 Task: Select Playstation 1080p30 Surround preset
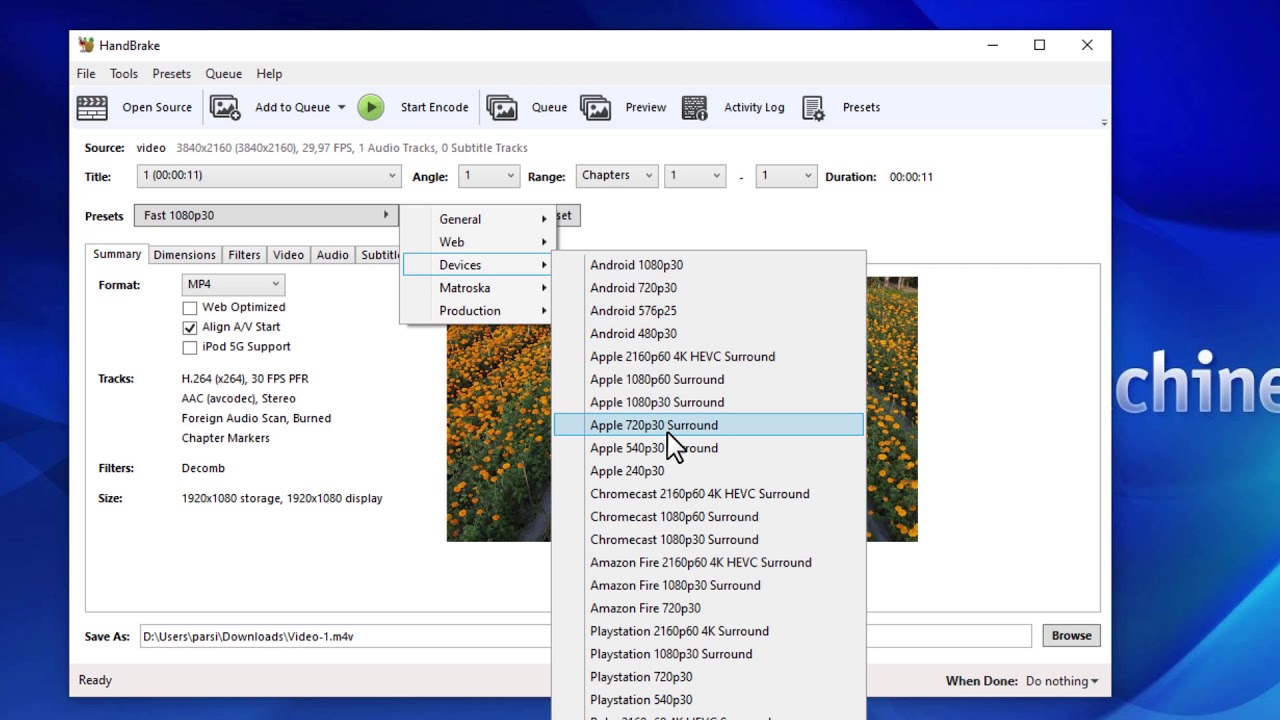coord(708,654)
